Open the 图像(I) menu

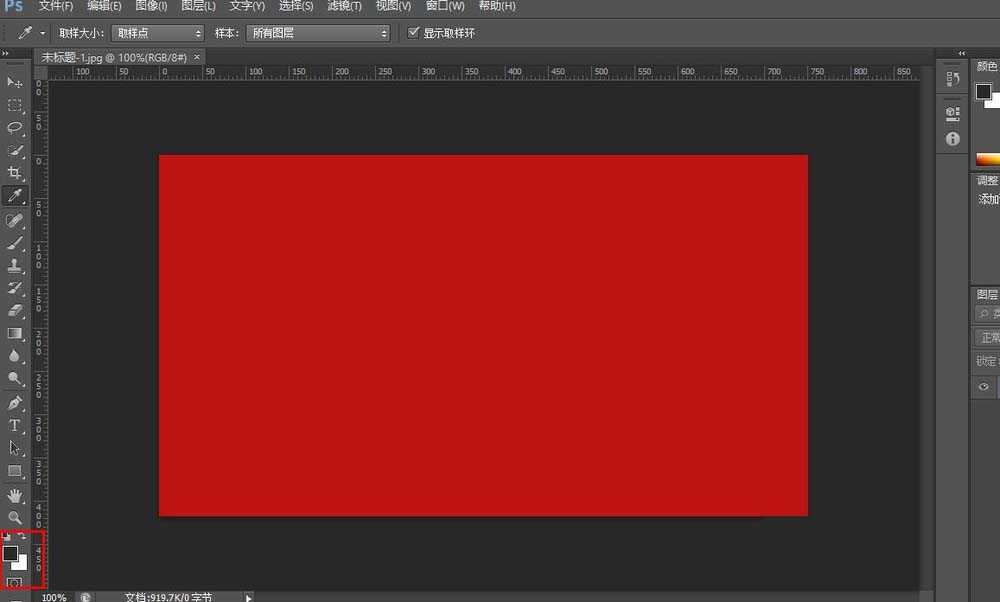[x=150, y=6]
